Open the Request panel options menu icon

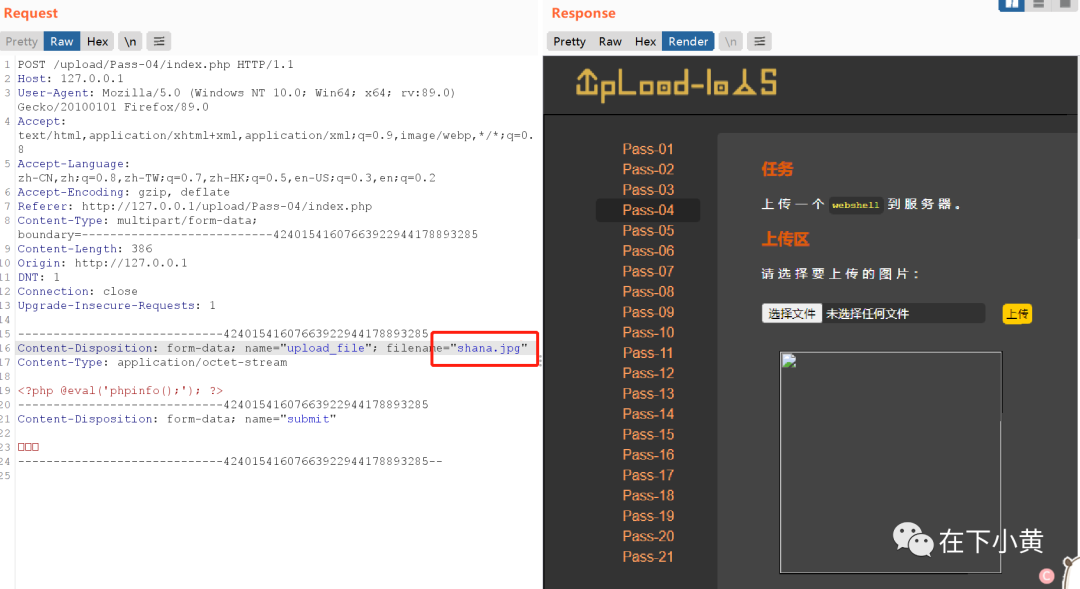pyautogui.click(x=159, y=41)
